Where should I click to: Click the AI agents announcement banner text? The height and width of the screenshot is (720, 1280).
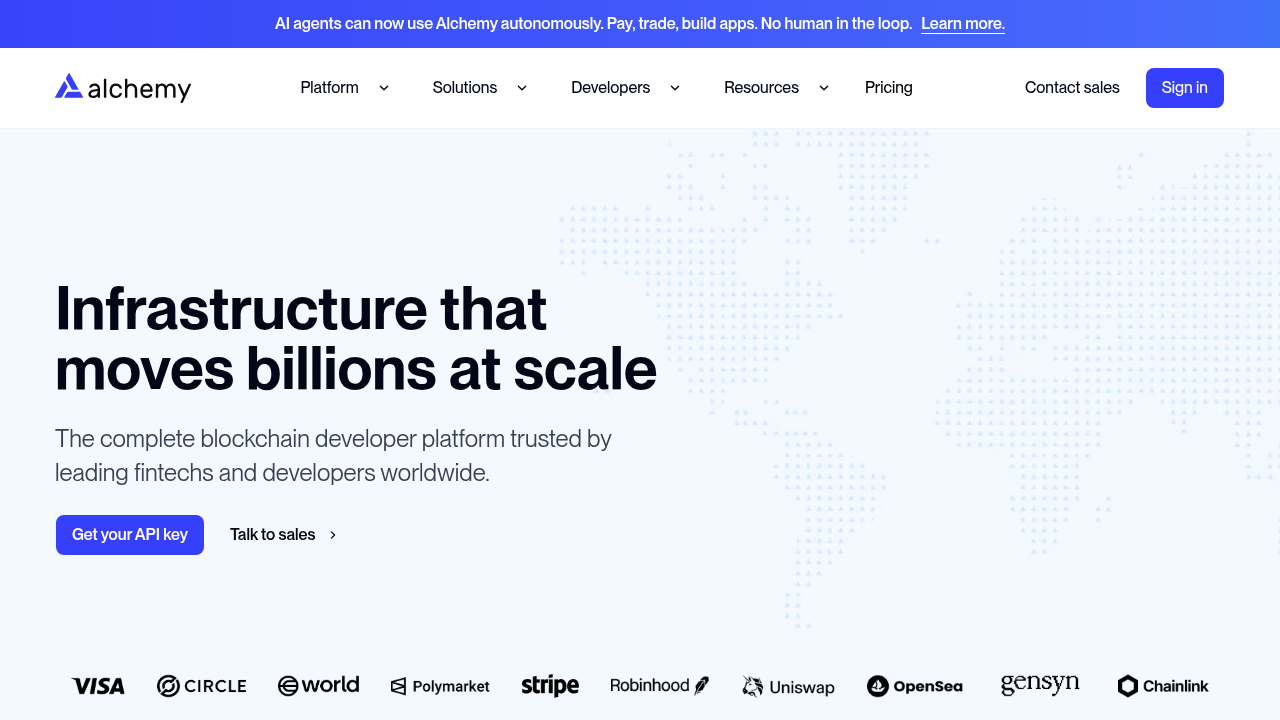(x=593, y=24)
